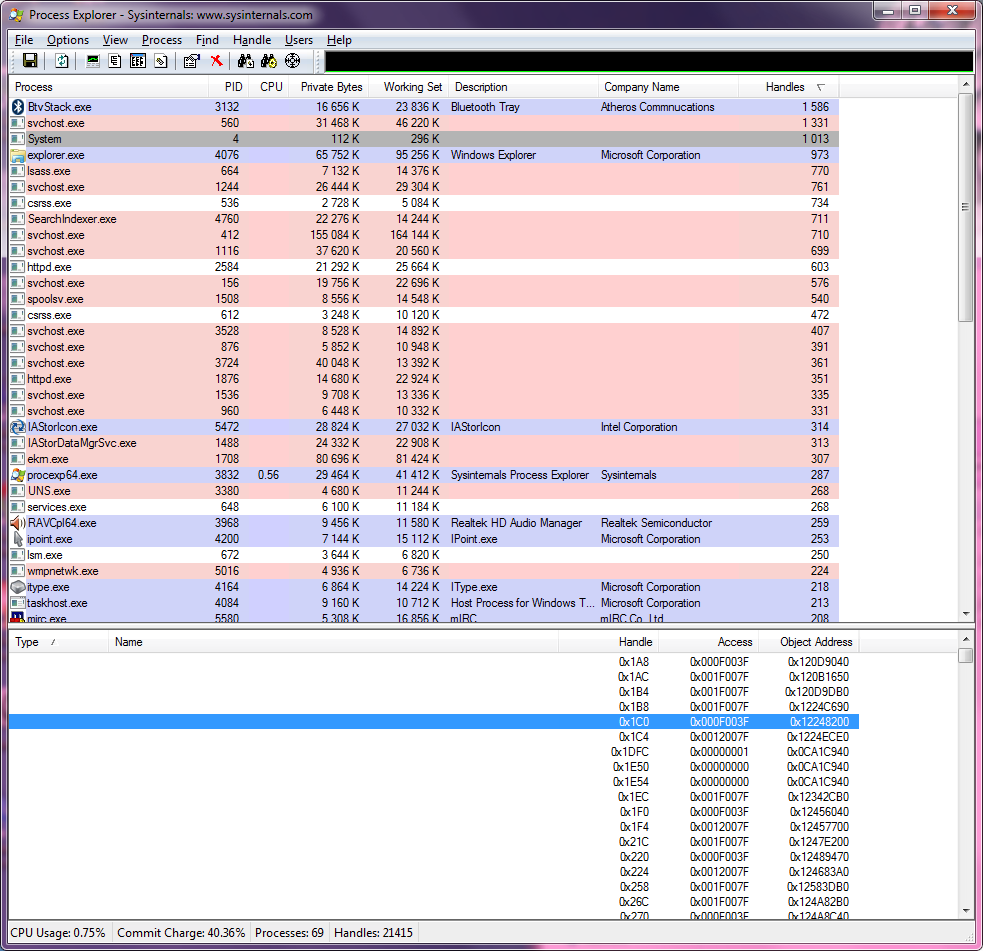The image size is (983, 951).
Task: Open the Properties toolbar icon
Action: click(192, 61)
